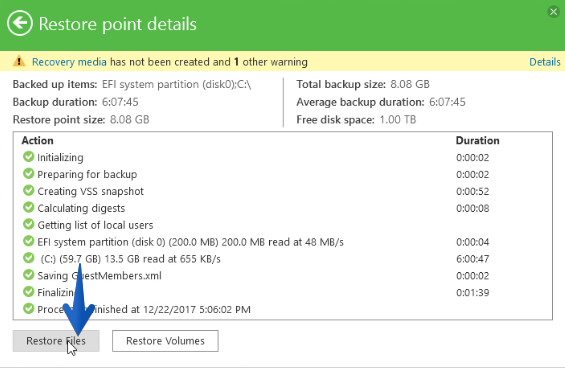Click the Duration column header

coord(477,140)
